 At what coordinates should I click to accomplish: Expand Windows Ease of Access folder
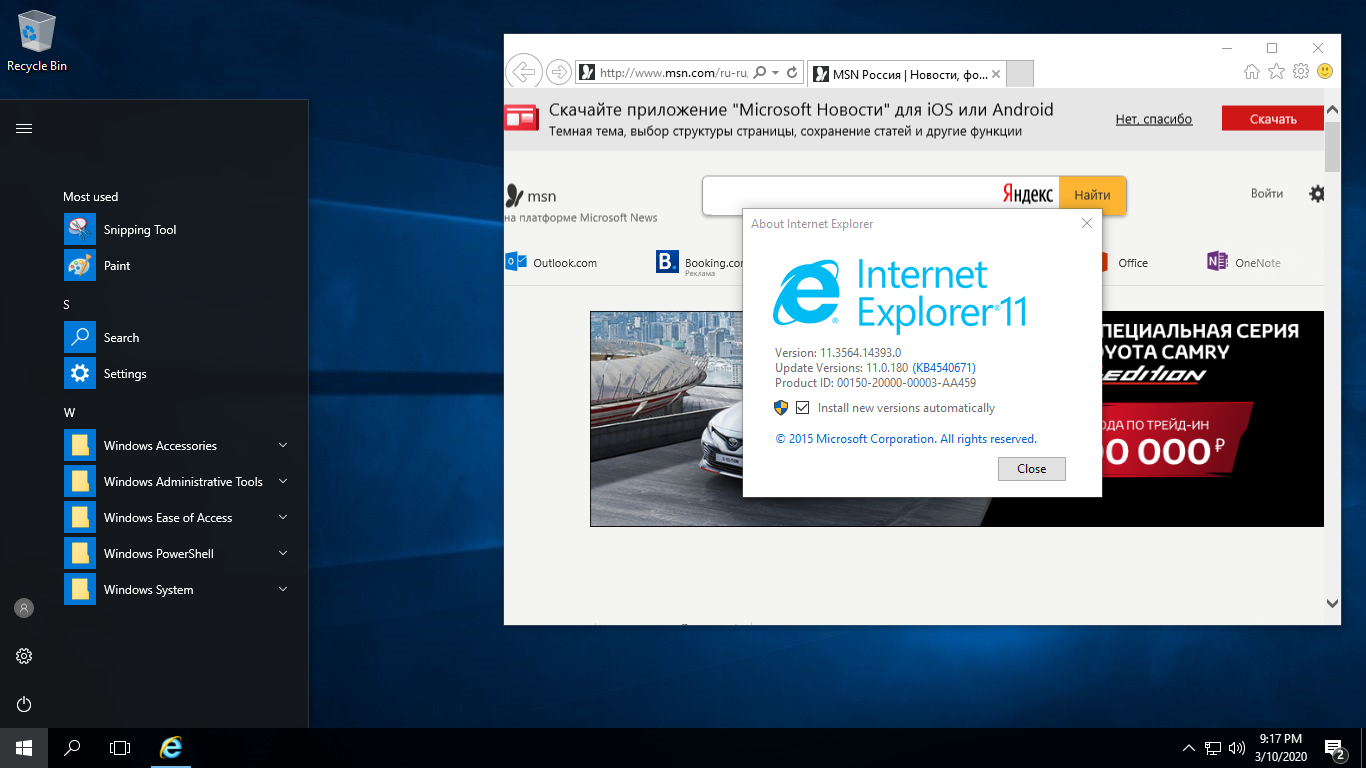[176, 518]
